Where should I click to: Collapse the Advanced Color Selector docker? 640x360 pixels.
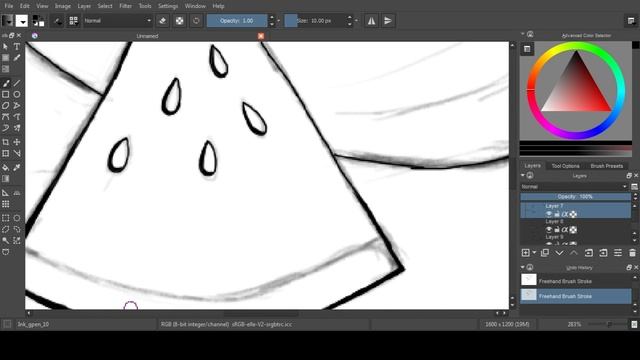pos(523,34)
